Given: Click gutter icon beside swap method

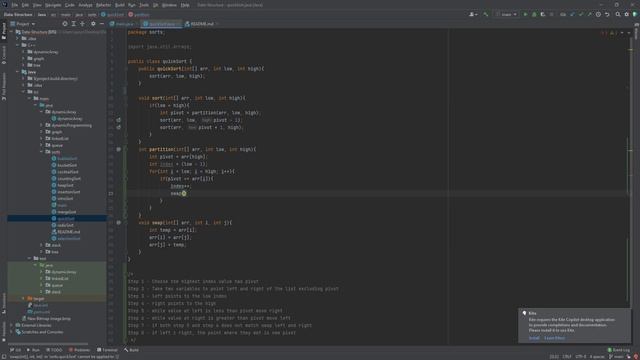Looking at the screenshot, I should point(119,222).
